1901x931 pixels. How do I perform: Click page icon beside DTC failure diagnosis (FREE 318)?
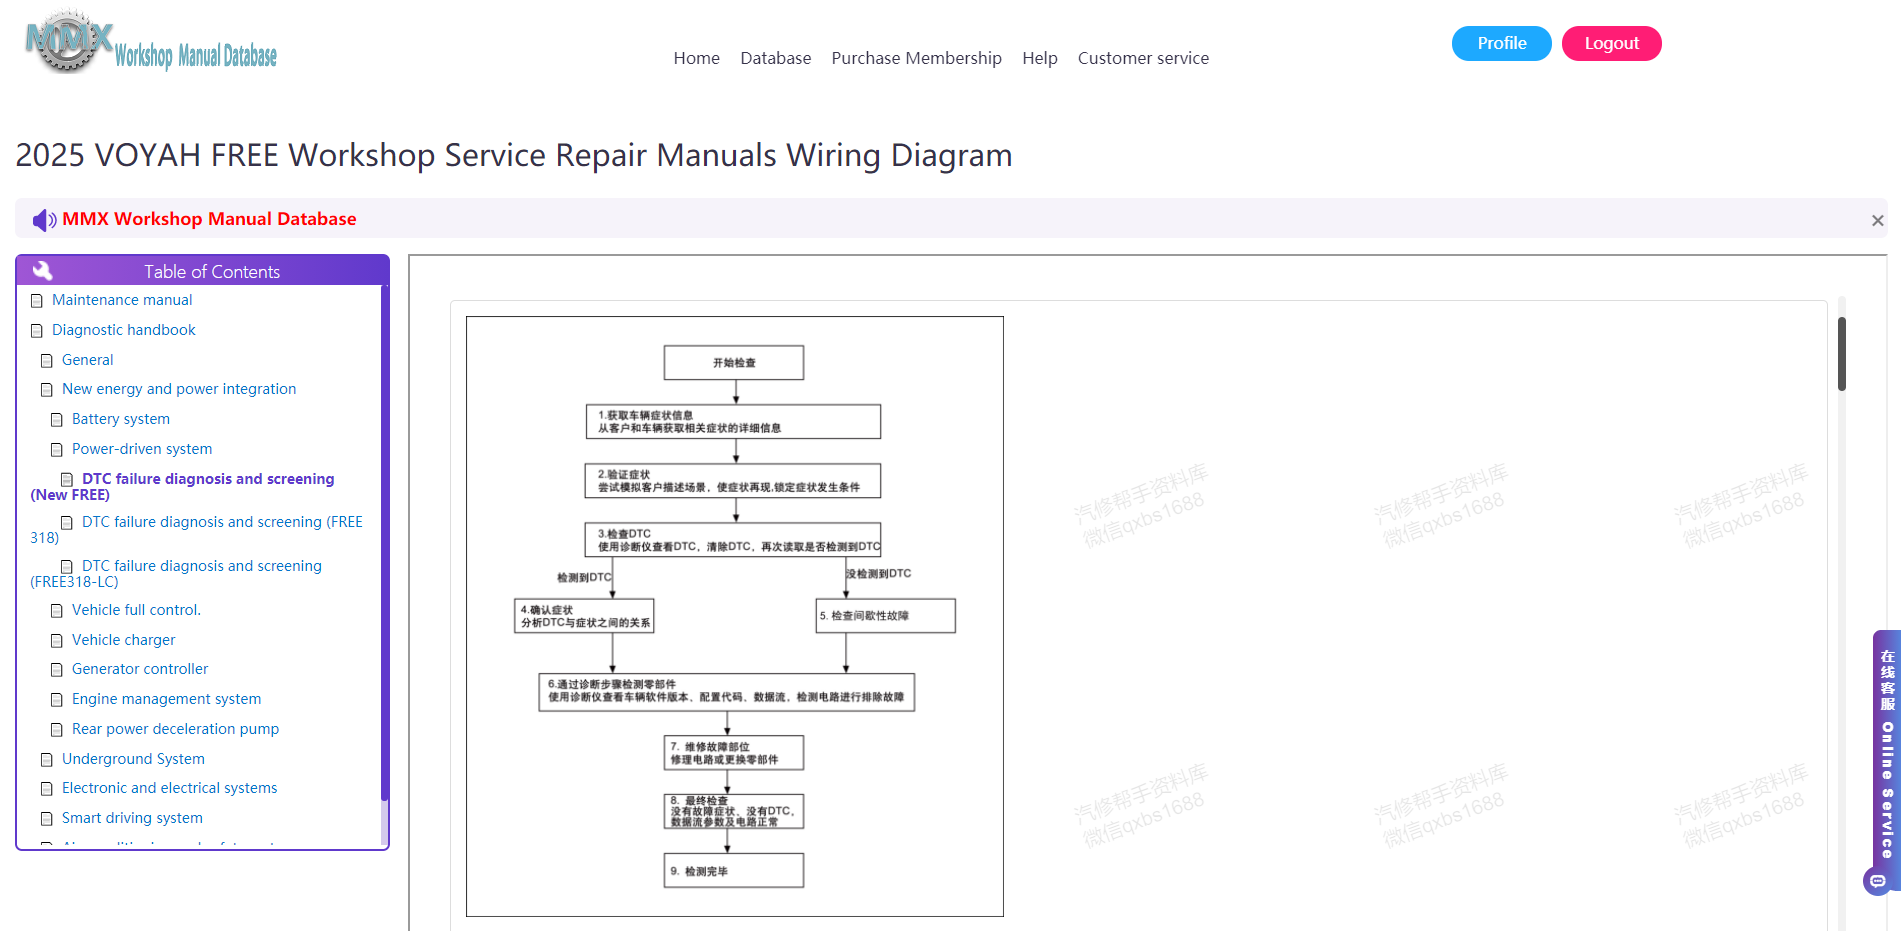(x=67, y=523)
